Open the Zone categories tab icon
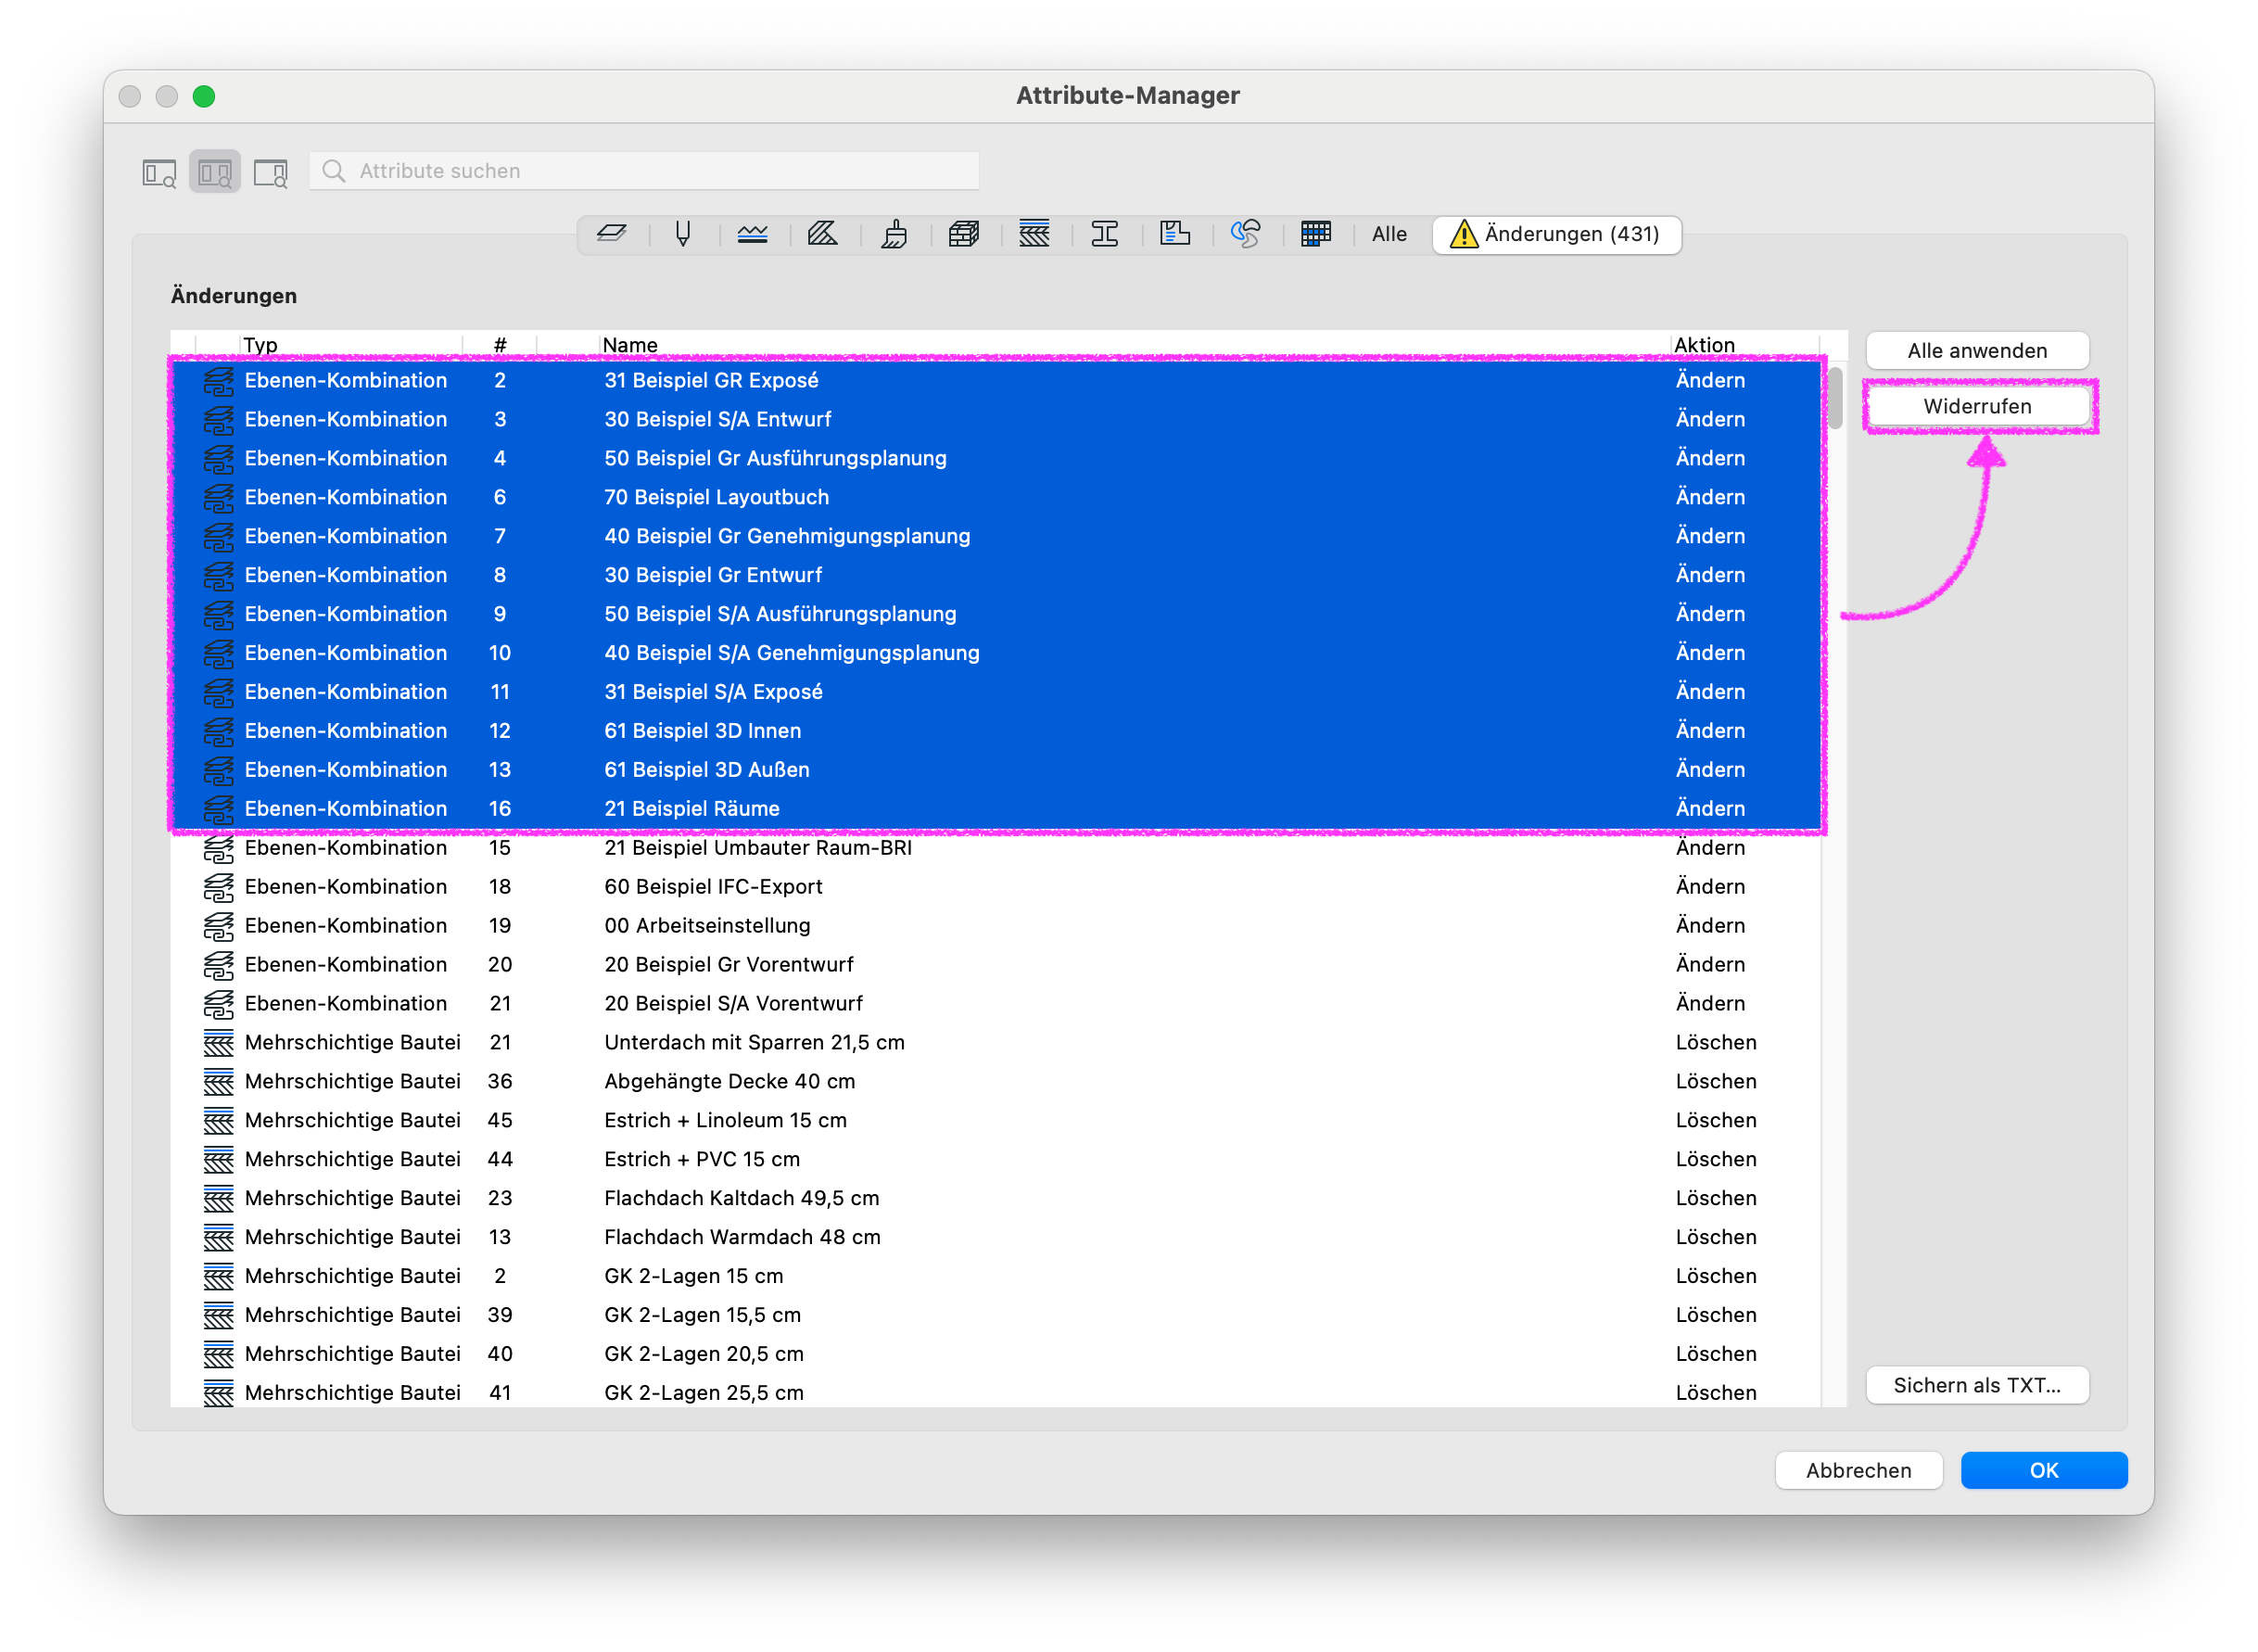Viewport: 2258px width, 1652px height. pos(1175,234)
